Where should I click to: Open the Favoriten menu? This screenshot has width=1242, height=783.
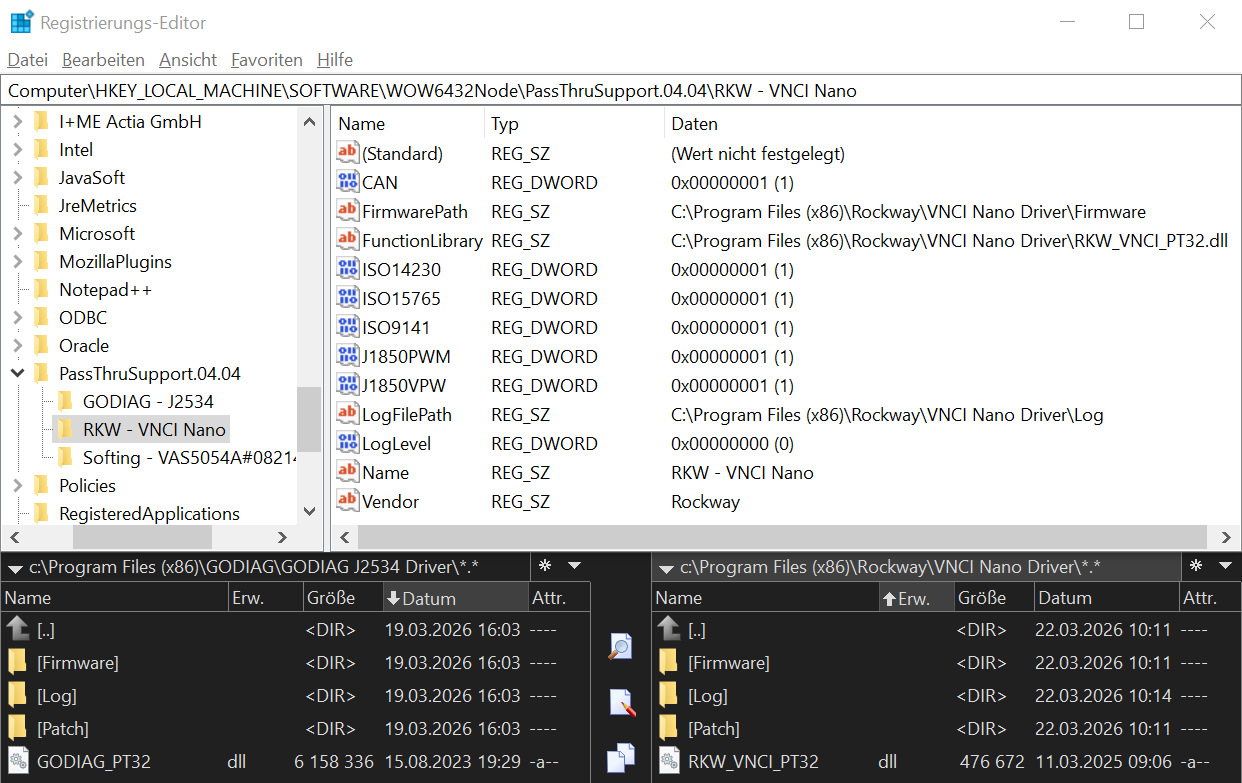[267, 60]
